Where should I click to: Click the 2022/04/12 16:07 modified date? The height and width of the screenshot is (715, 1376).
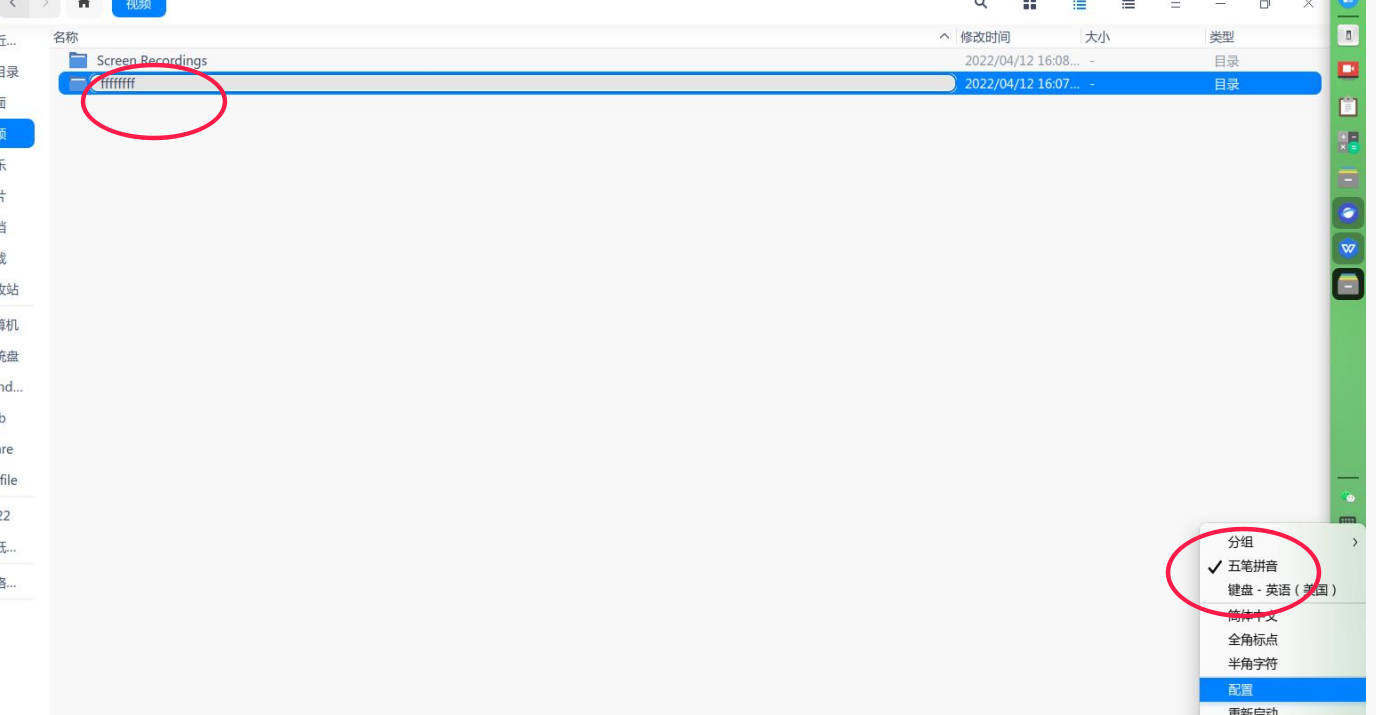point(1022,84)
